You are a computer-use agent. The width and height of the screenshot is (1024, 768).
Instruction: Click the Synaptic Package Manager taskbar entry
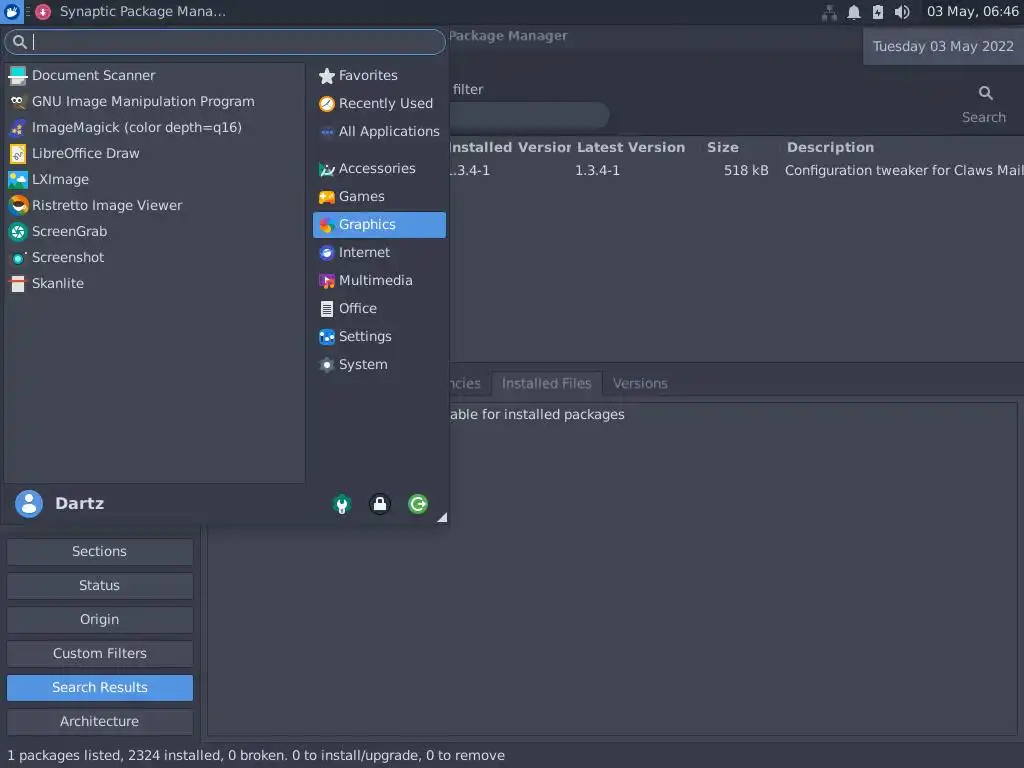tap(131, 11)
